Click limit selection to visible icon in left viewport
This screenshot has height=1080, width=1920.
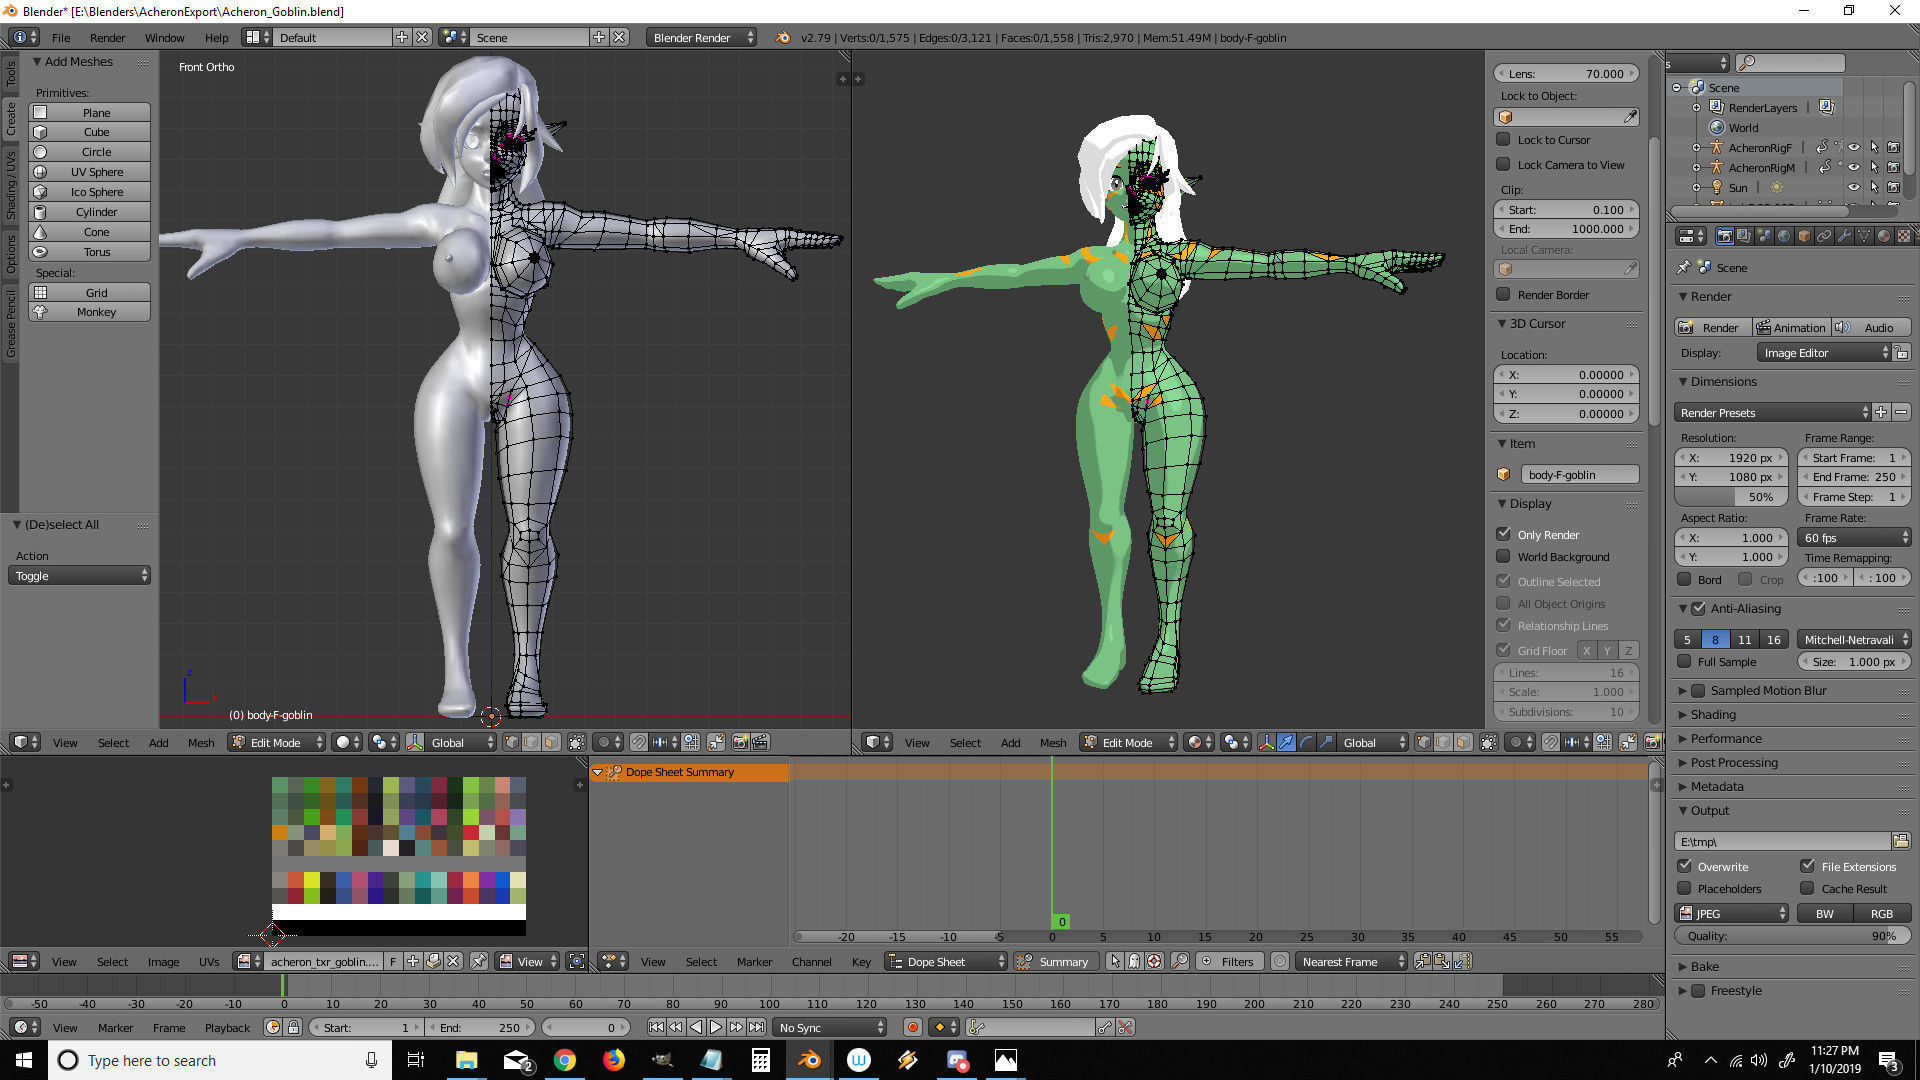point(576,742)
